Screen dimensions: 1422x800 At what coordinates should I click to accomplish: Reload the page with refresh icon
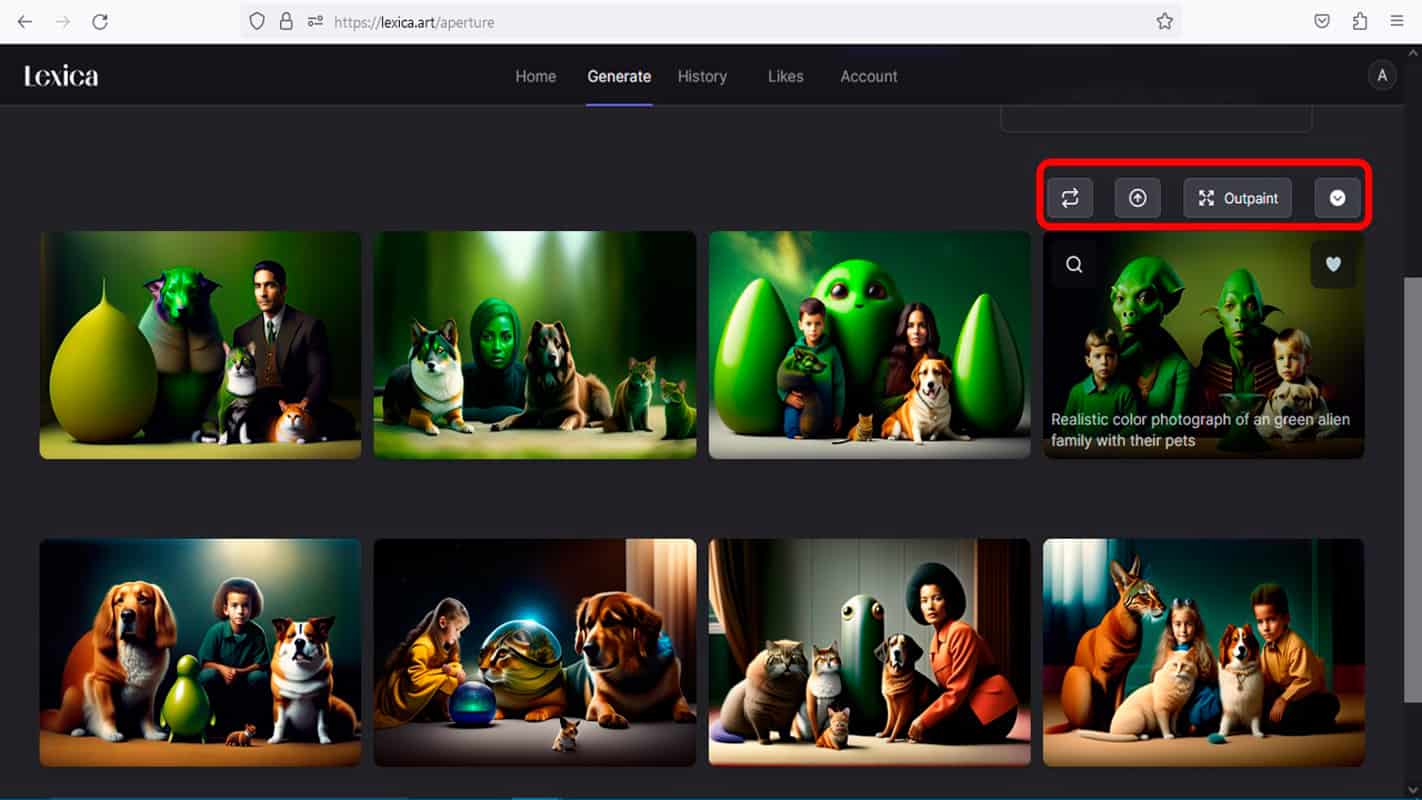(x=100, y=21)
